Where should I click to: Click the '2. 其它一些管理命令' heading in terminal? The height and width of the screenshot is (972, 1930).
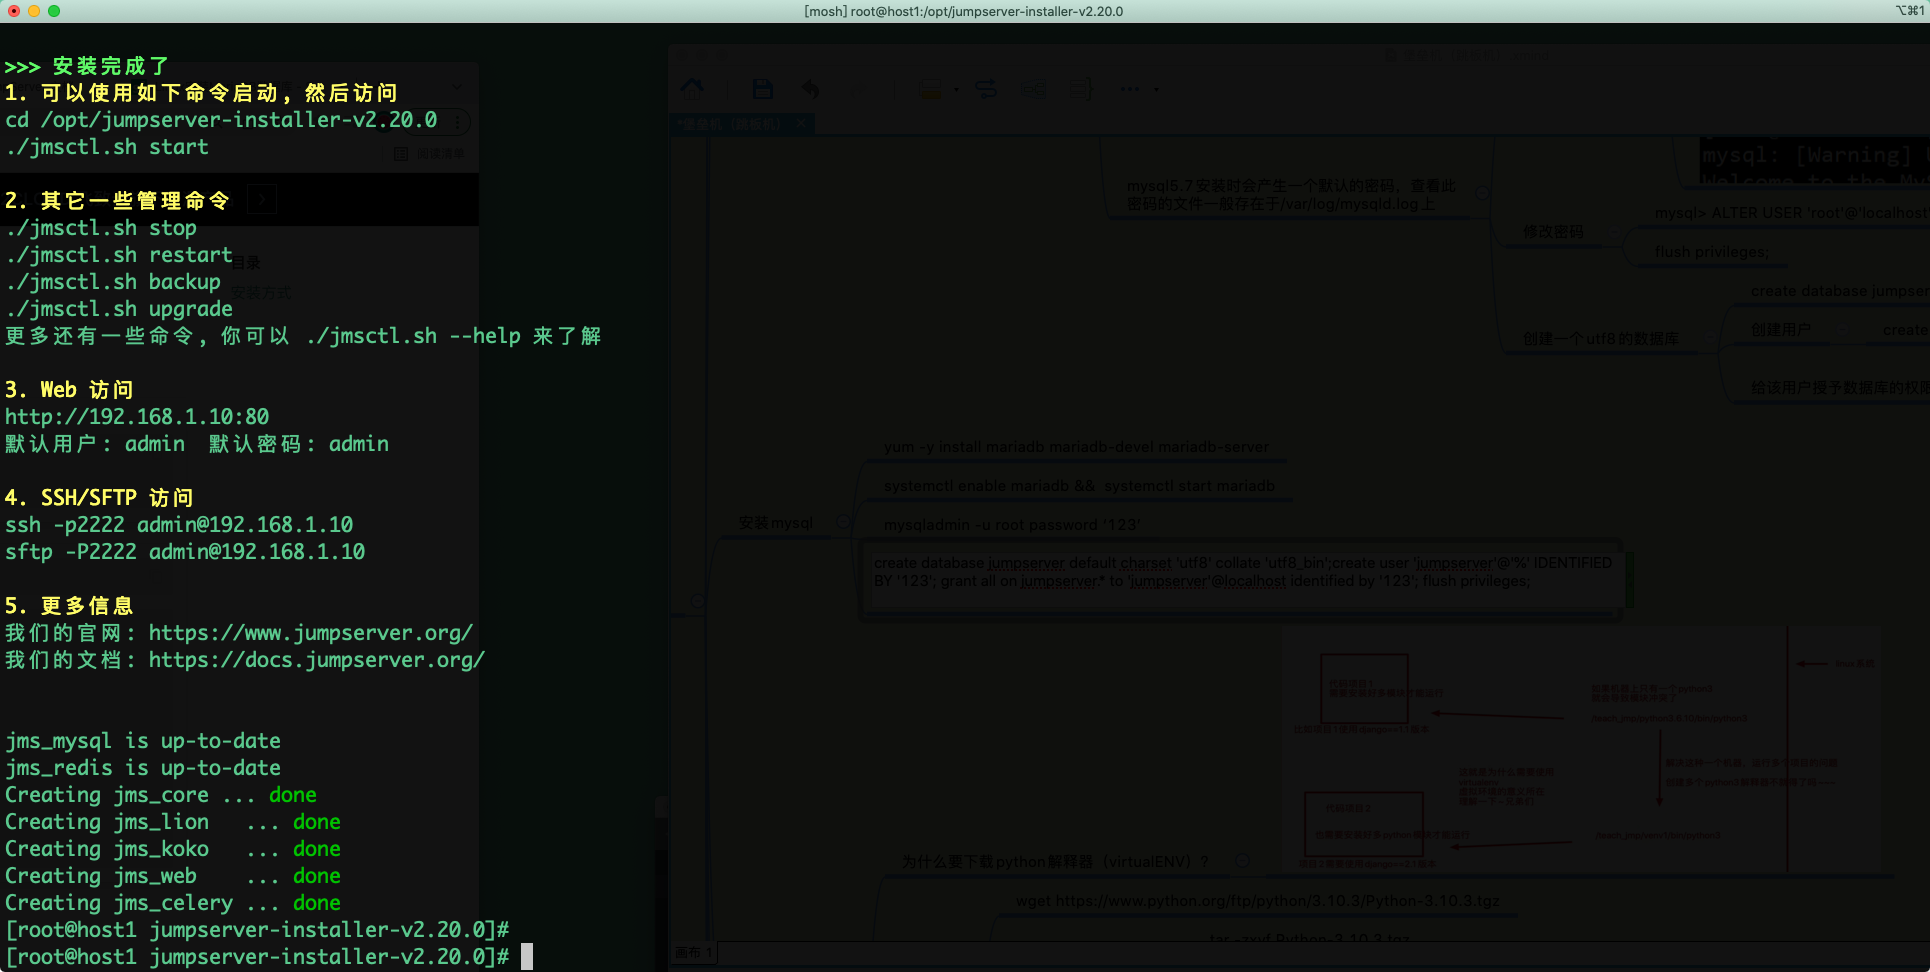coord(117,201)
